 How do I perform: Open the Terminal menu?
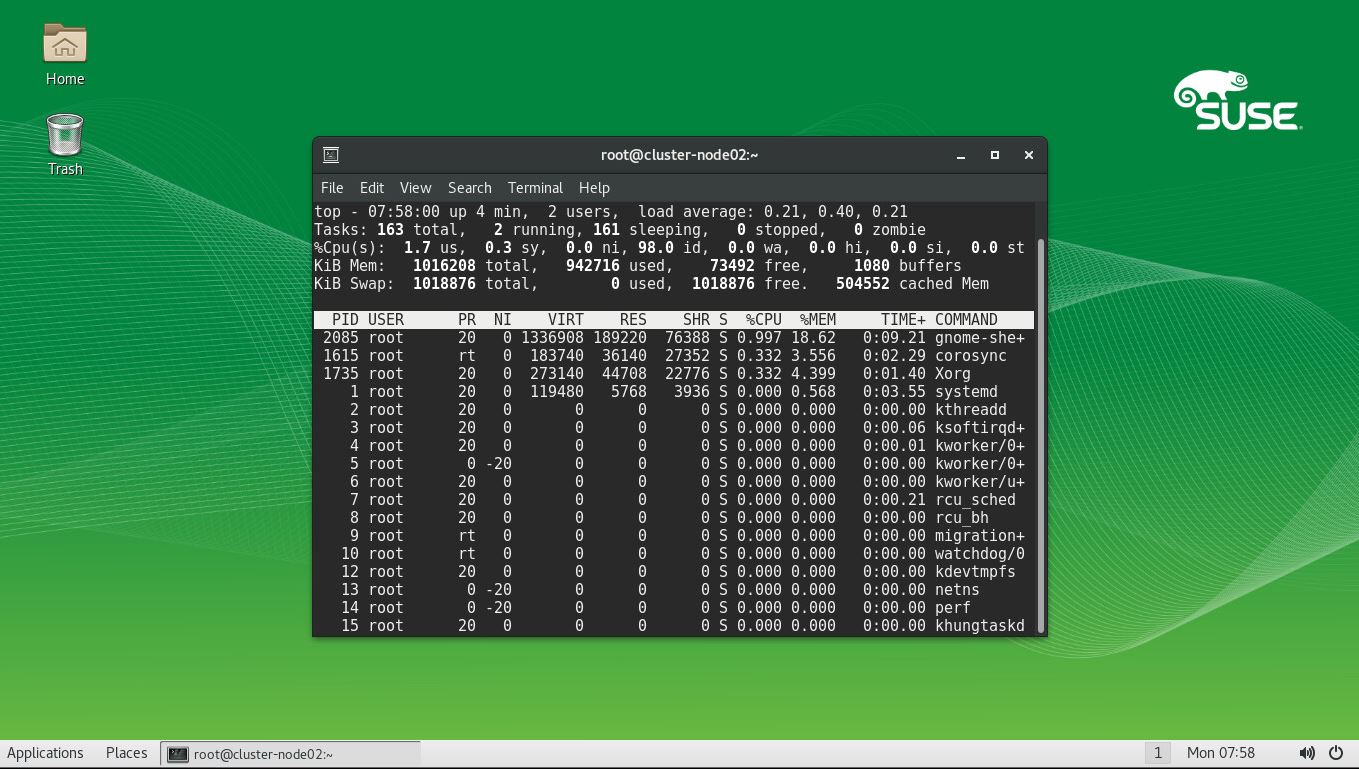point(535,188)
